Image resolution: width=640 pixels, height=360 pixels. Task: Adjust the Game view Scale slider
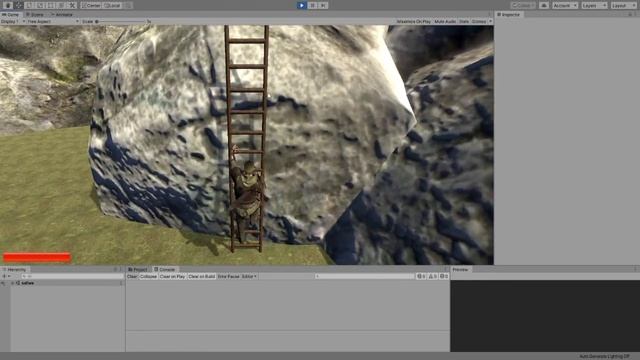(x=121, y=21)
